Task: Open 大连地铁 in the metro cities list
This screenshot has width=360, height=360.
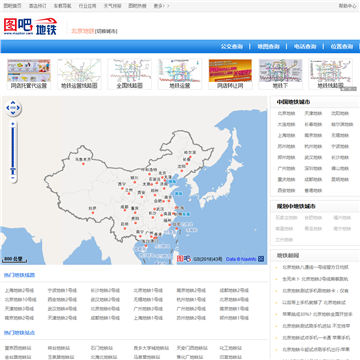Action: pyautogui.click(x=286, y=124)
